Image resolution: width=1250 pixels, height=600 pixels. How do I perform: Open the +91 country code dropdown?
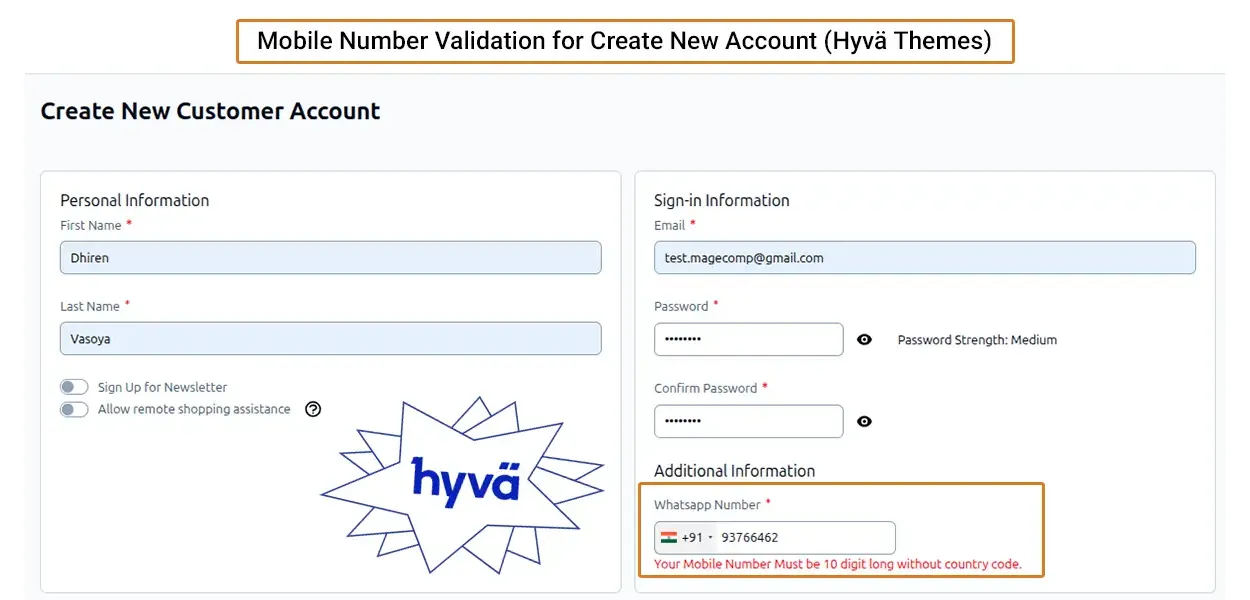[x=697, y=537]
